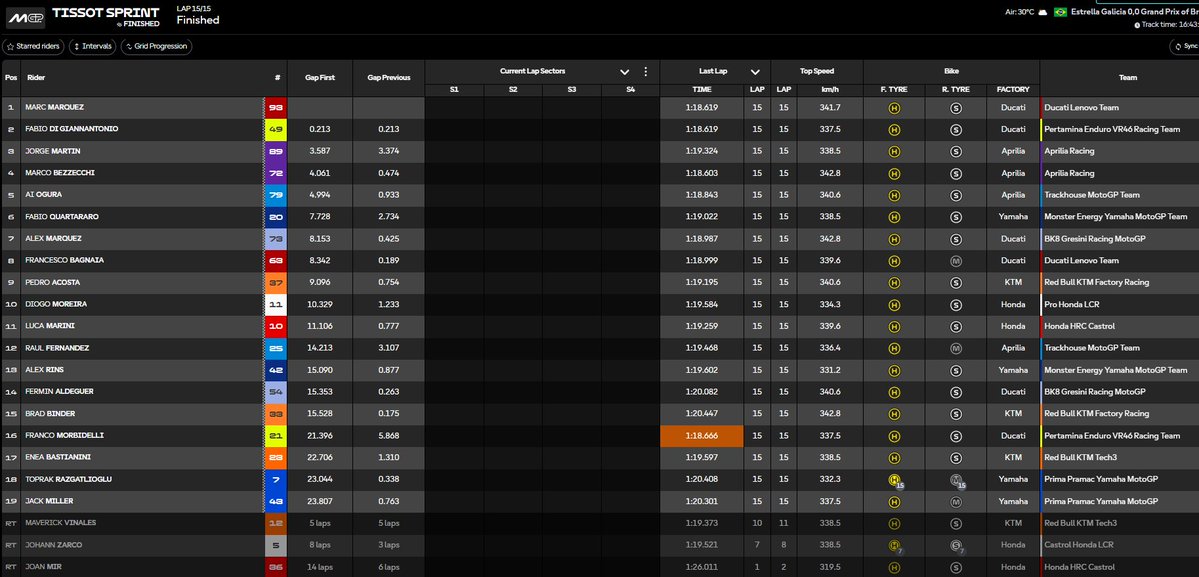
Task: Click Francesco Bagnaia rear tyre M icon
Action: point(955,261)
